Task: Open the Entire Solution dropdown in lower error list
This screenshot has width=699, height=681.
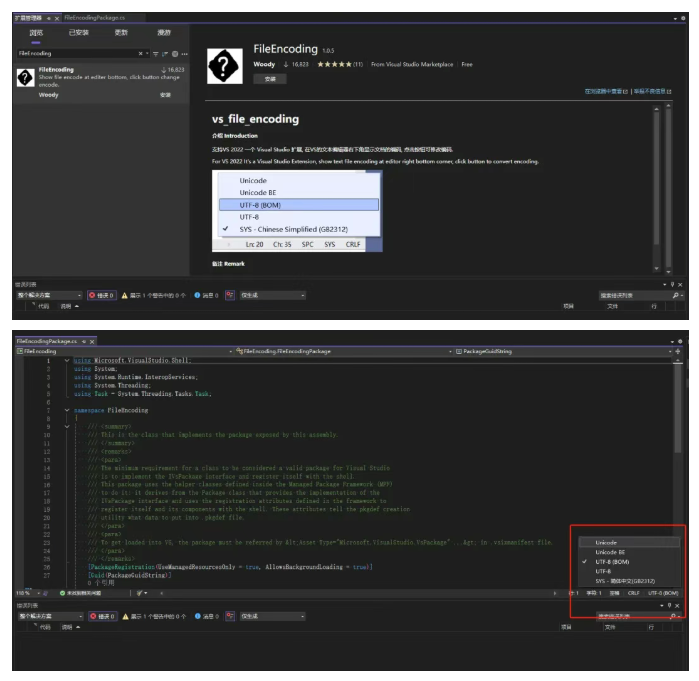Action: coord(50,616)
